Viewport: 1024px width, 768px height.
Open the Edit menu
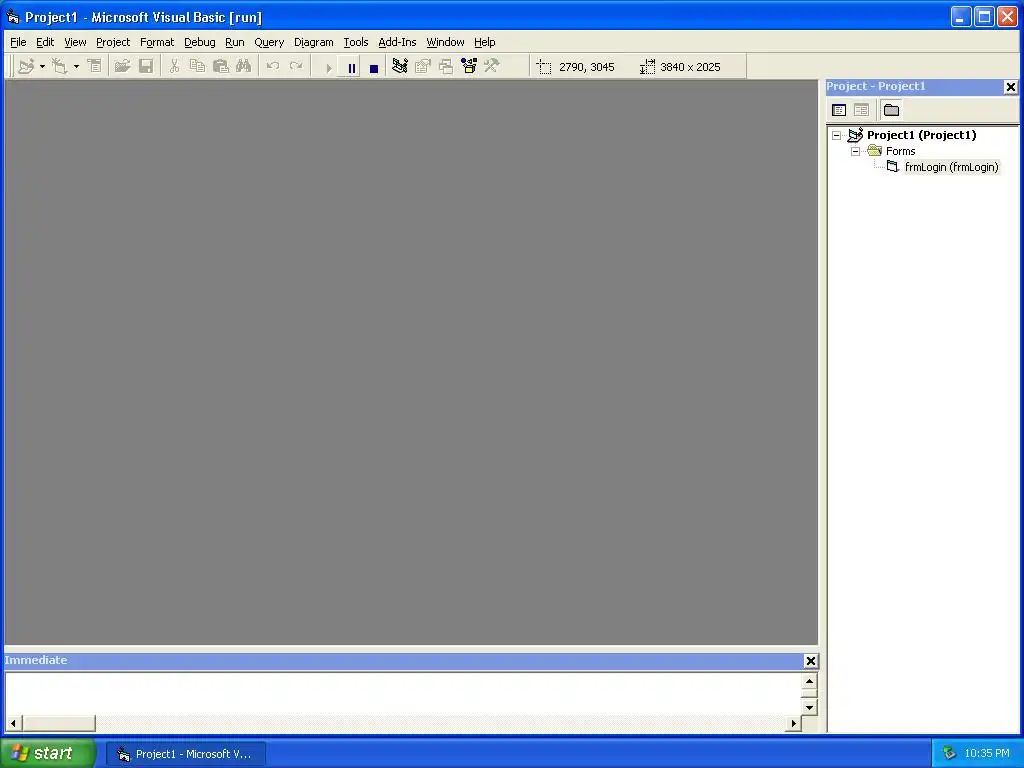coord(45,42)
